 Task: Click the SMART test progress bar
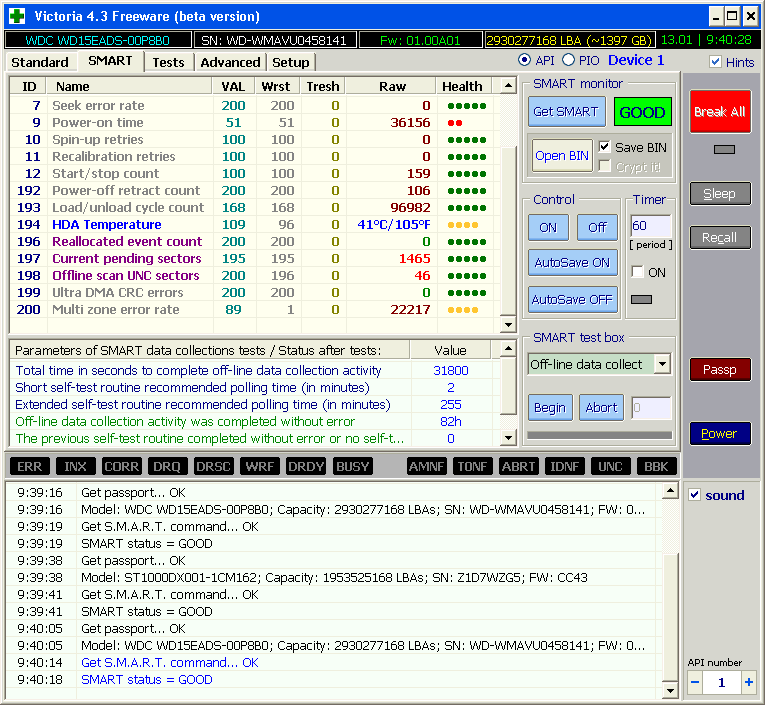tap(600, 435)
